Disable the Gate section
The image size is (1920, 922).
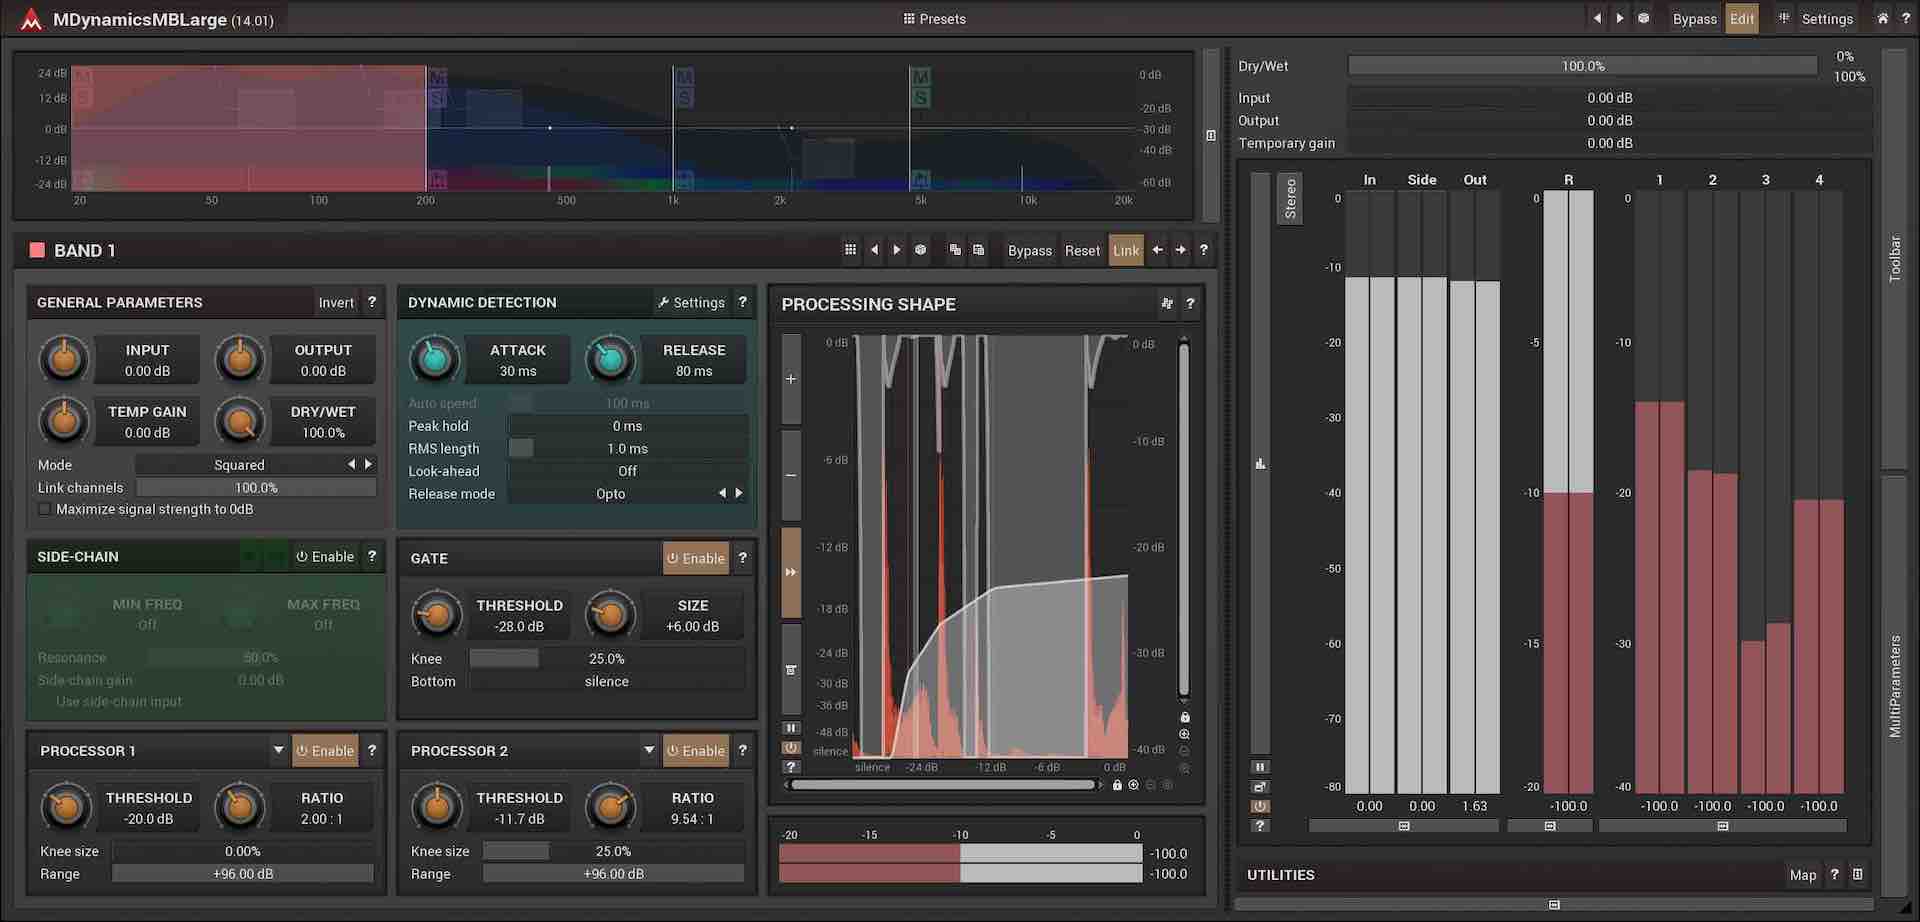pyautogui.click(x=696, y=559)
